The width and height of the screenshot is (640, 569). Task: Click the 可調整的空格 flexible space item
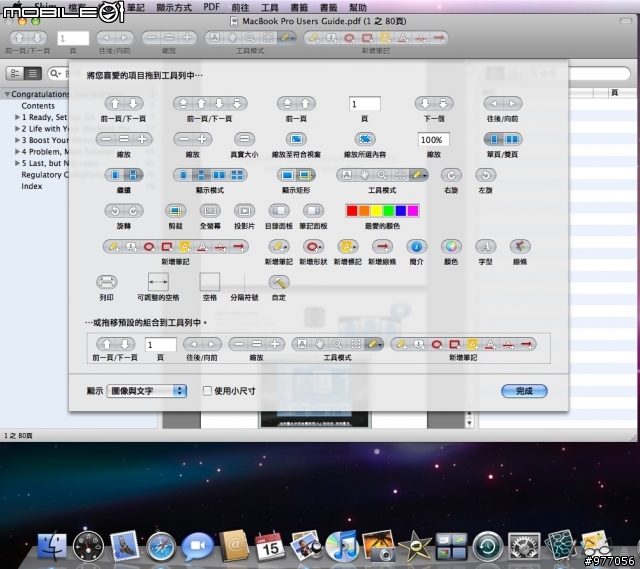click(158, 282)
